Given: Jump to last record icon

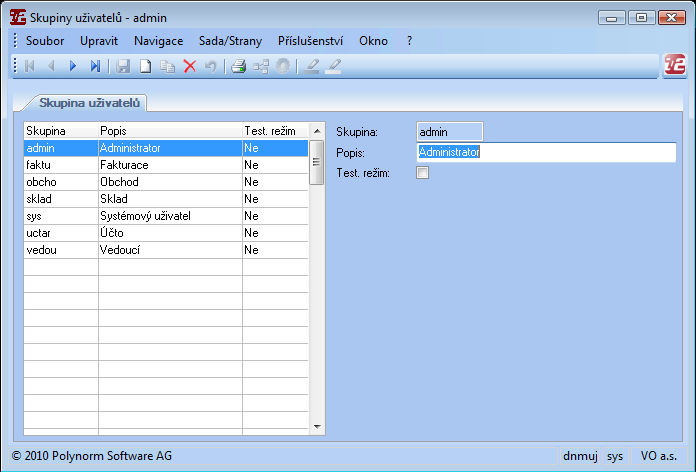Looking at the screenshot, I should coord(95,66).
